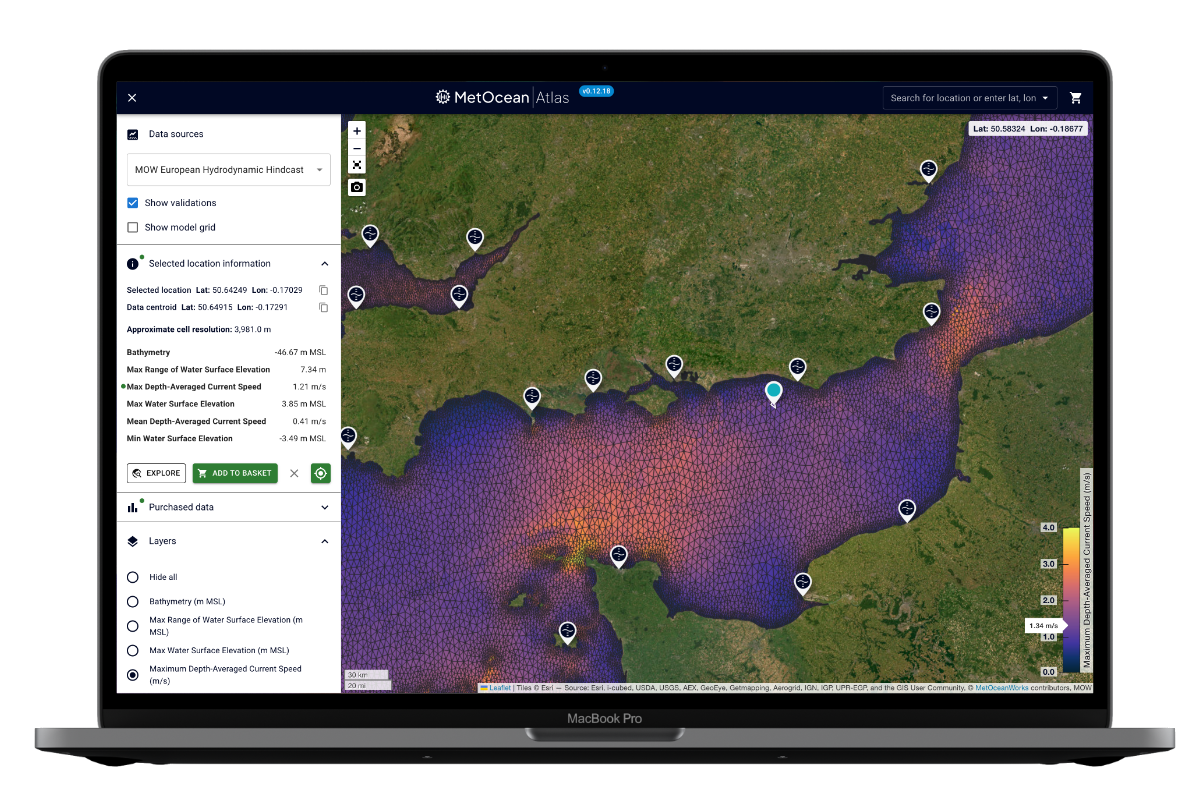Select the Bathymetry (m MSL) layer radio

(x=133, y=602)
